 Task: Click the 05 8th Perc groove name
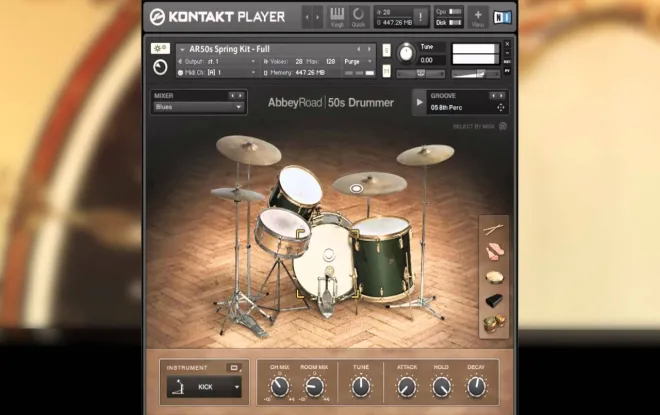(447, 108)
